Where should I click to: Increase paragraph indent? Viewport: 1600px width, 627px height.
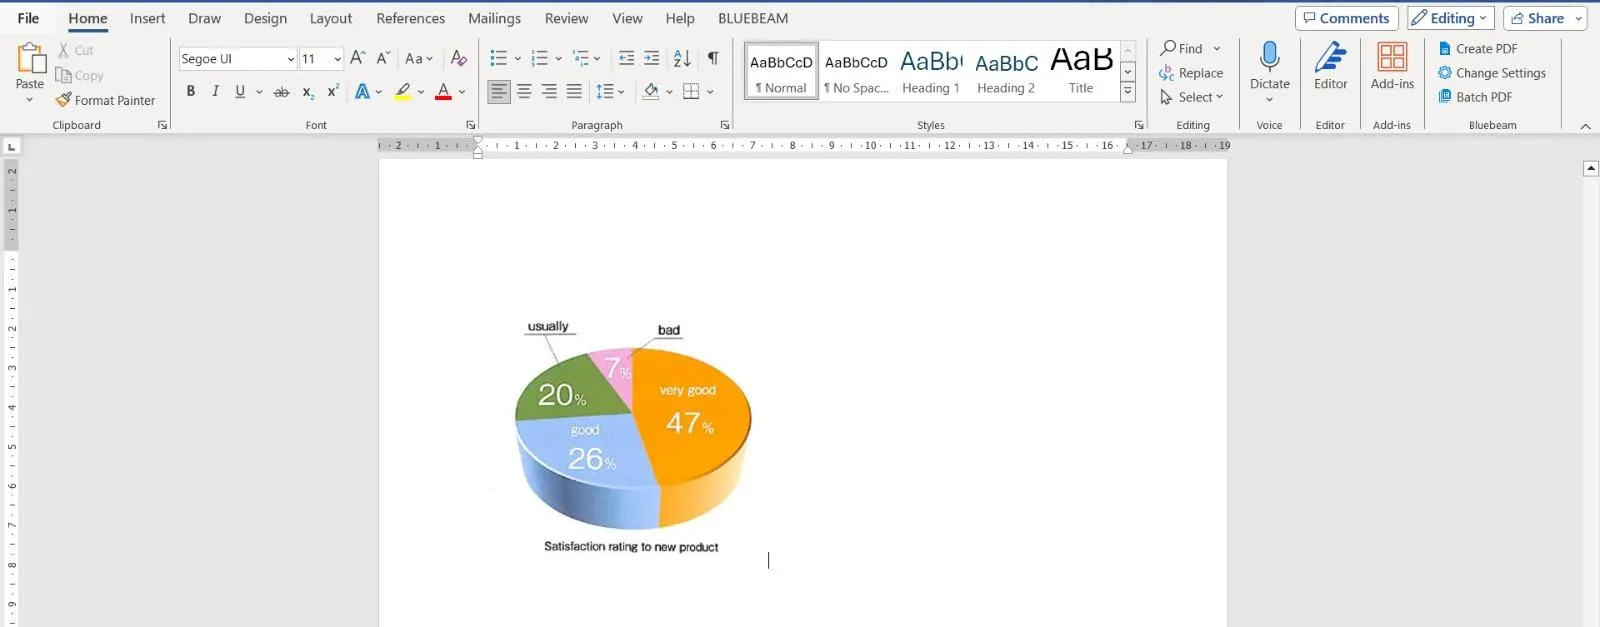652,58
